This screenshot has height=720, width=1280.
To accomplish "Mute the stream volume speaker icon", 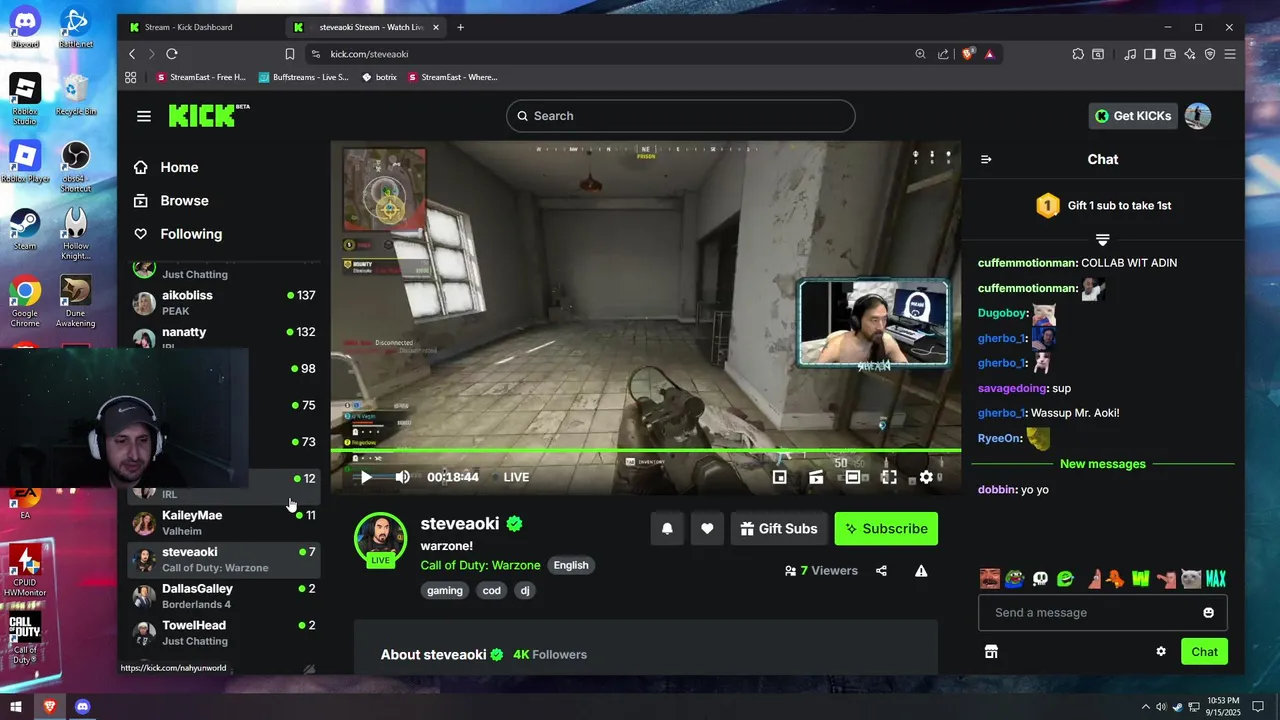I will point(402,477).
